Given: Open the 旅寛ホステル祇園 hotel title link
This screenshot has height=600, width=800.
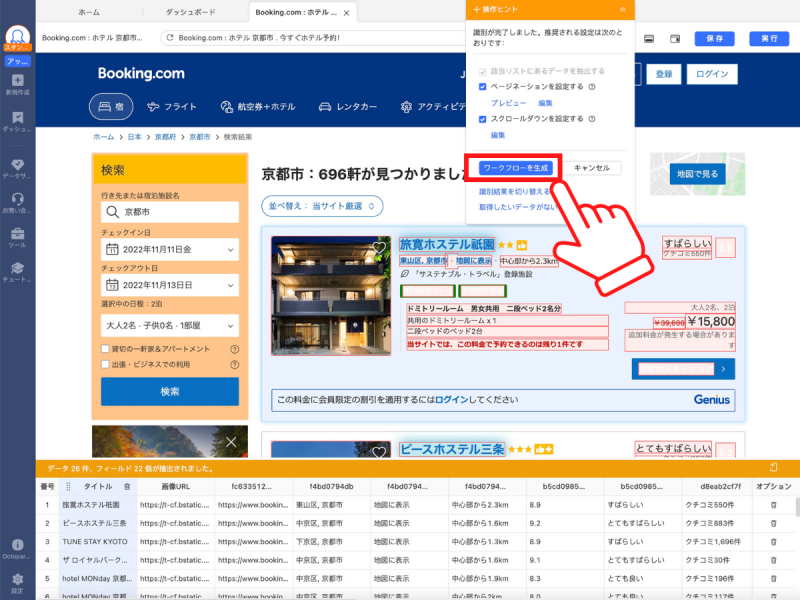Looking at the screenshot, I should (447, 244).
